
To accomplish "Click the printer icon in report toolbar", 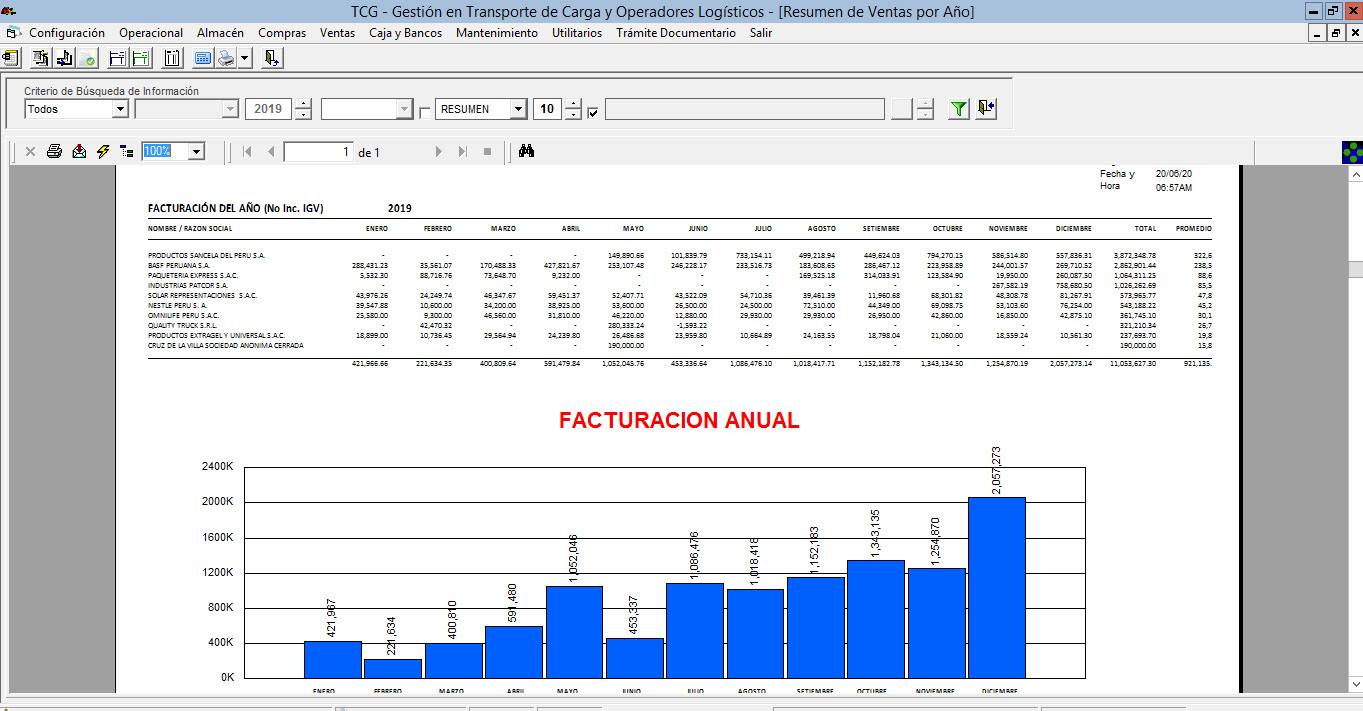I will 54,152.
